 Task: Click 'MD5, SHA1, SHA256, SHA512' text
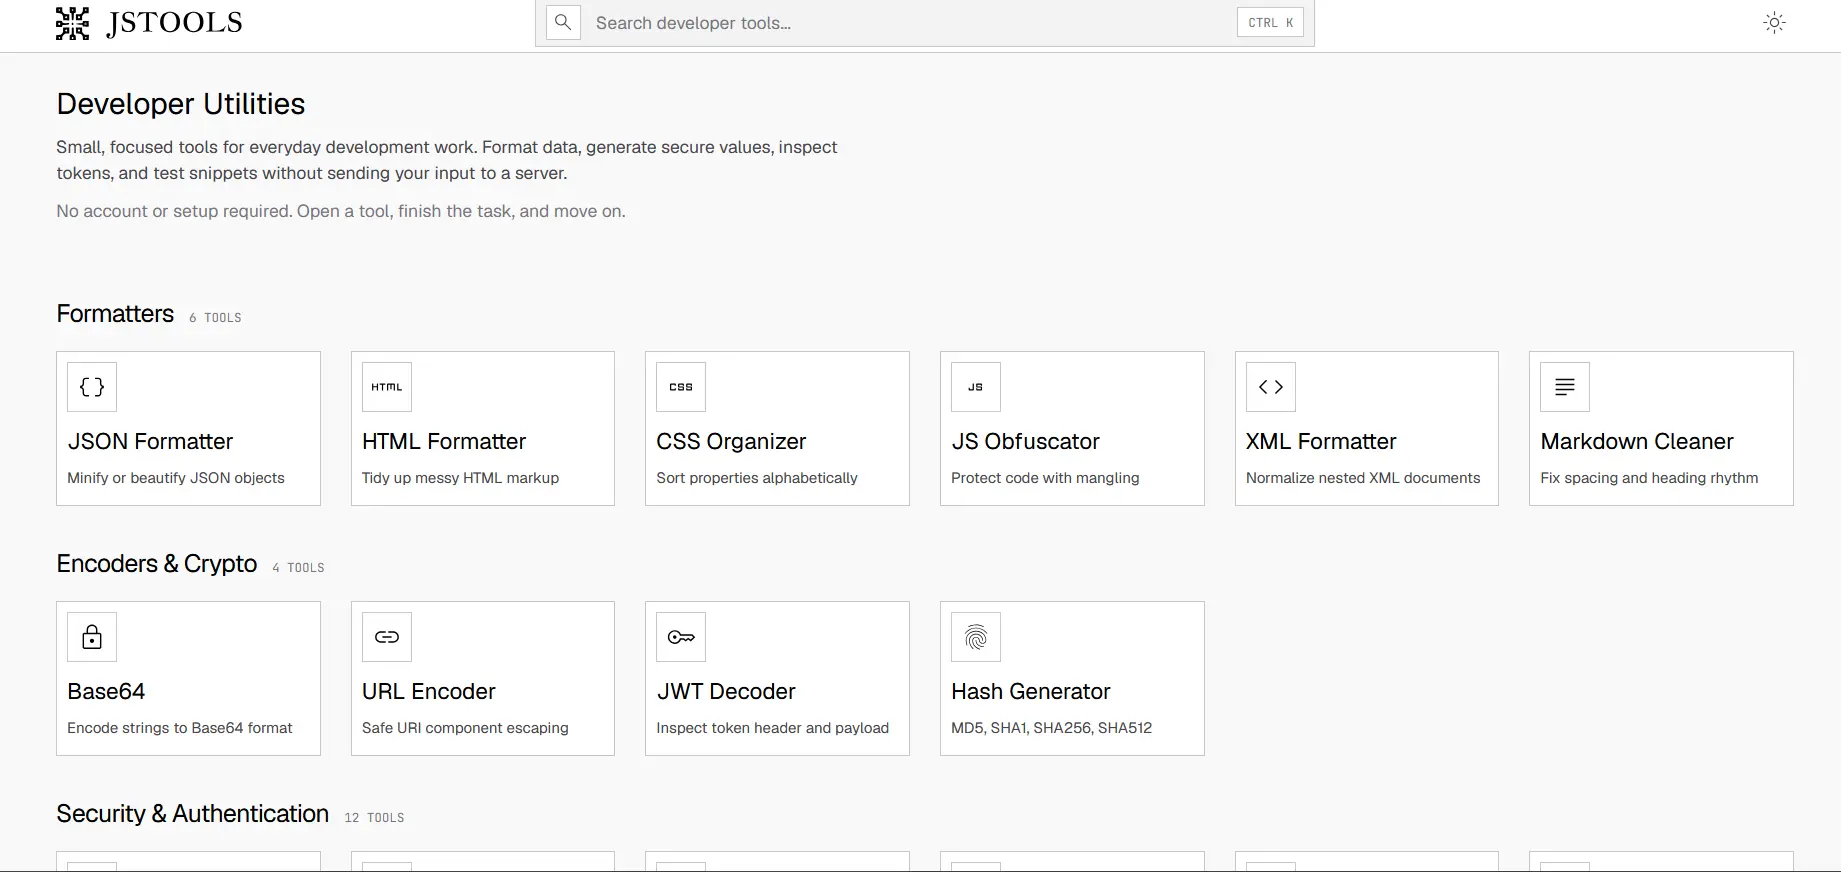[x=1051, y=728]
